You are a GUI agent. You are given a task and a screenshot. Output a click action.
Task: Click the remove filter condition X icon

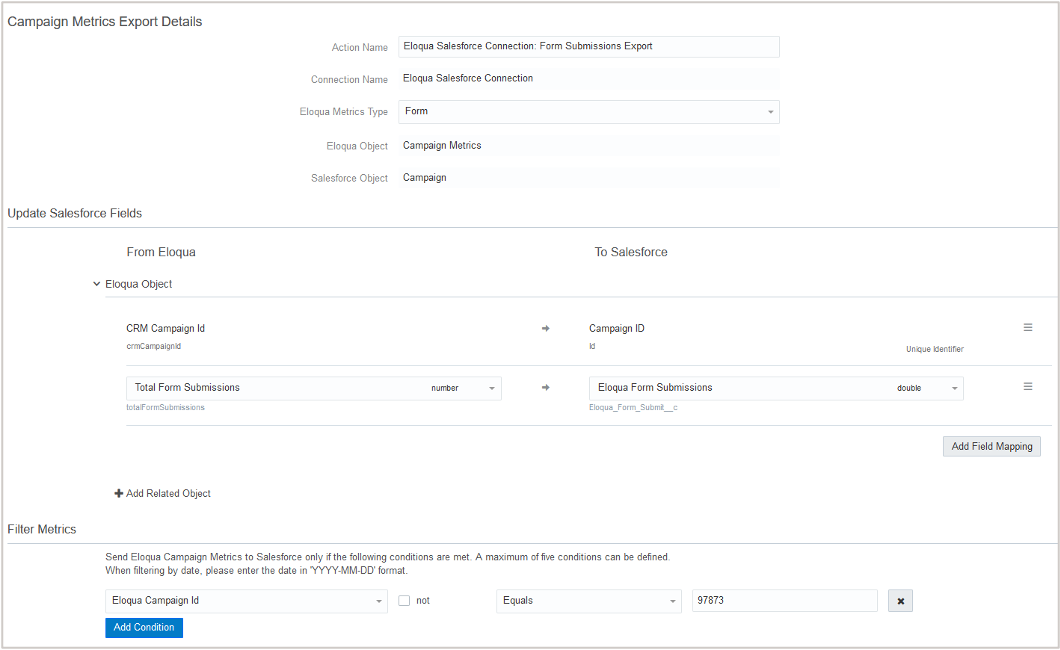pos(900,601)
